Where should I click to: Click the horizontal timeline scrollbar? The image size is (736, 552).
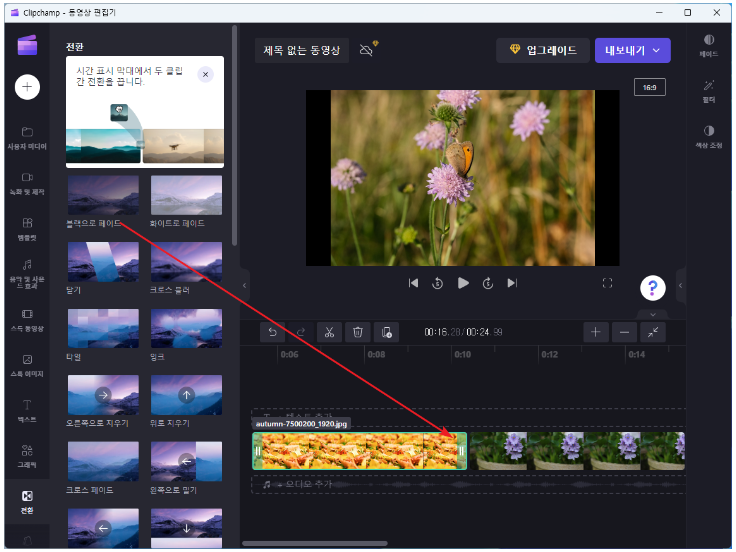(315, 544)
